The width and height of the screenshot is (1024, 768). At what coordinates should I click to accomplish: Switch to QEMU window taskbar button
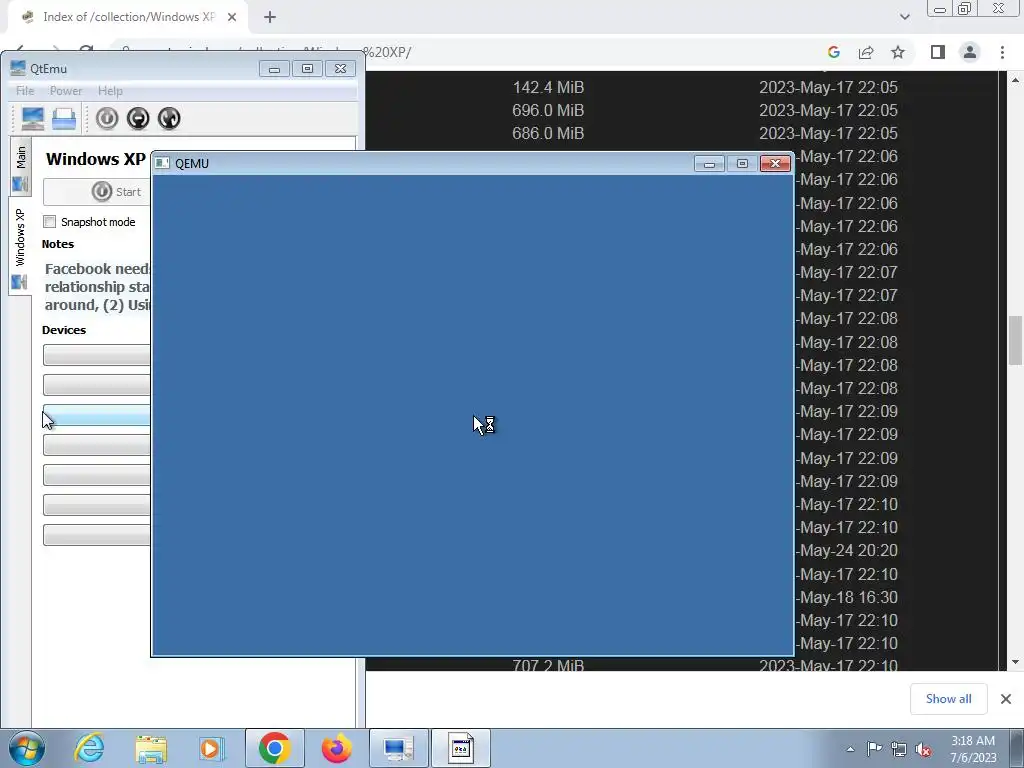(460, 748)
